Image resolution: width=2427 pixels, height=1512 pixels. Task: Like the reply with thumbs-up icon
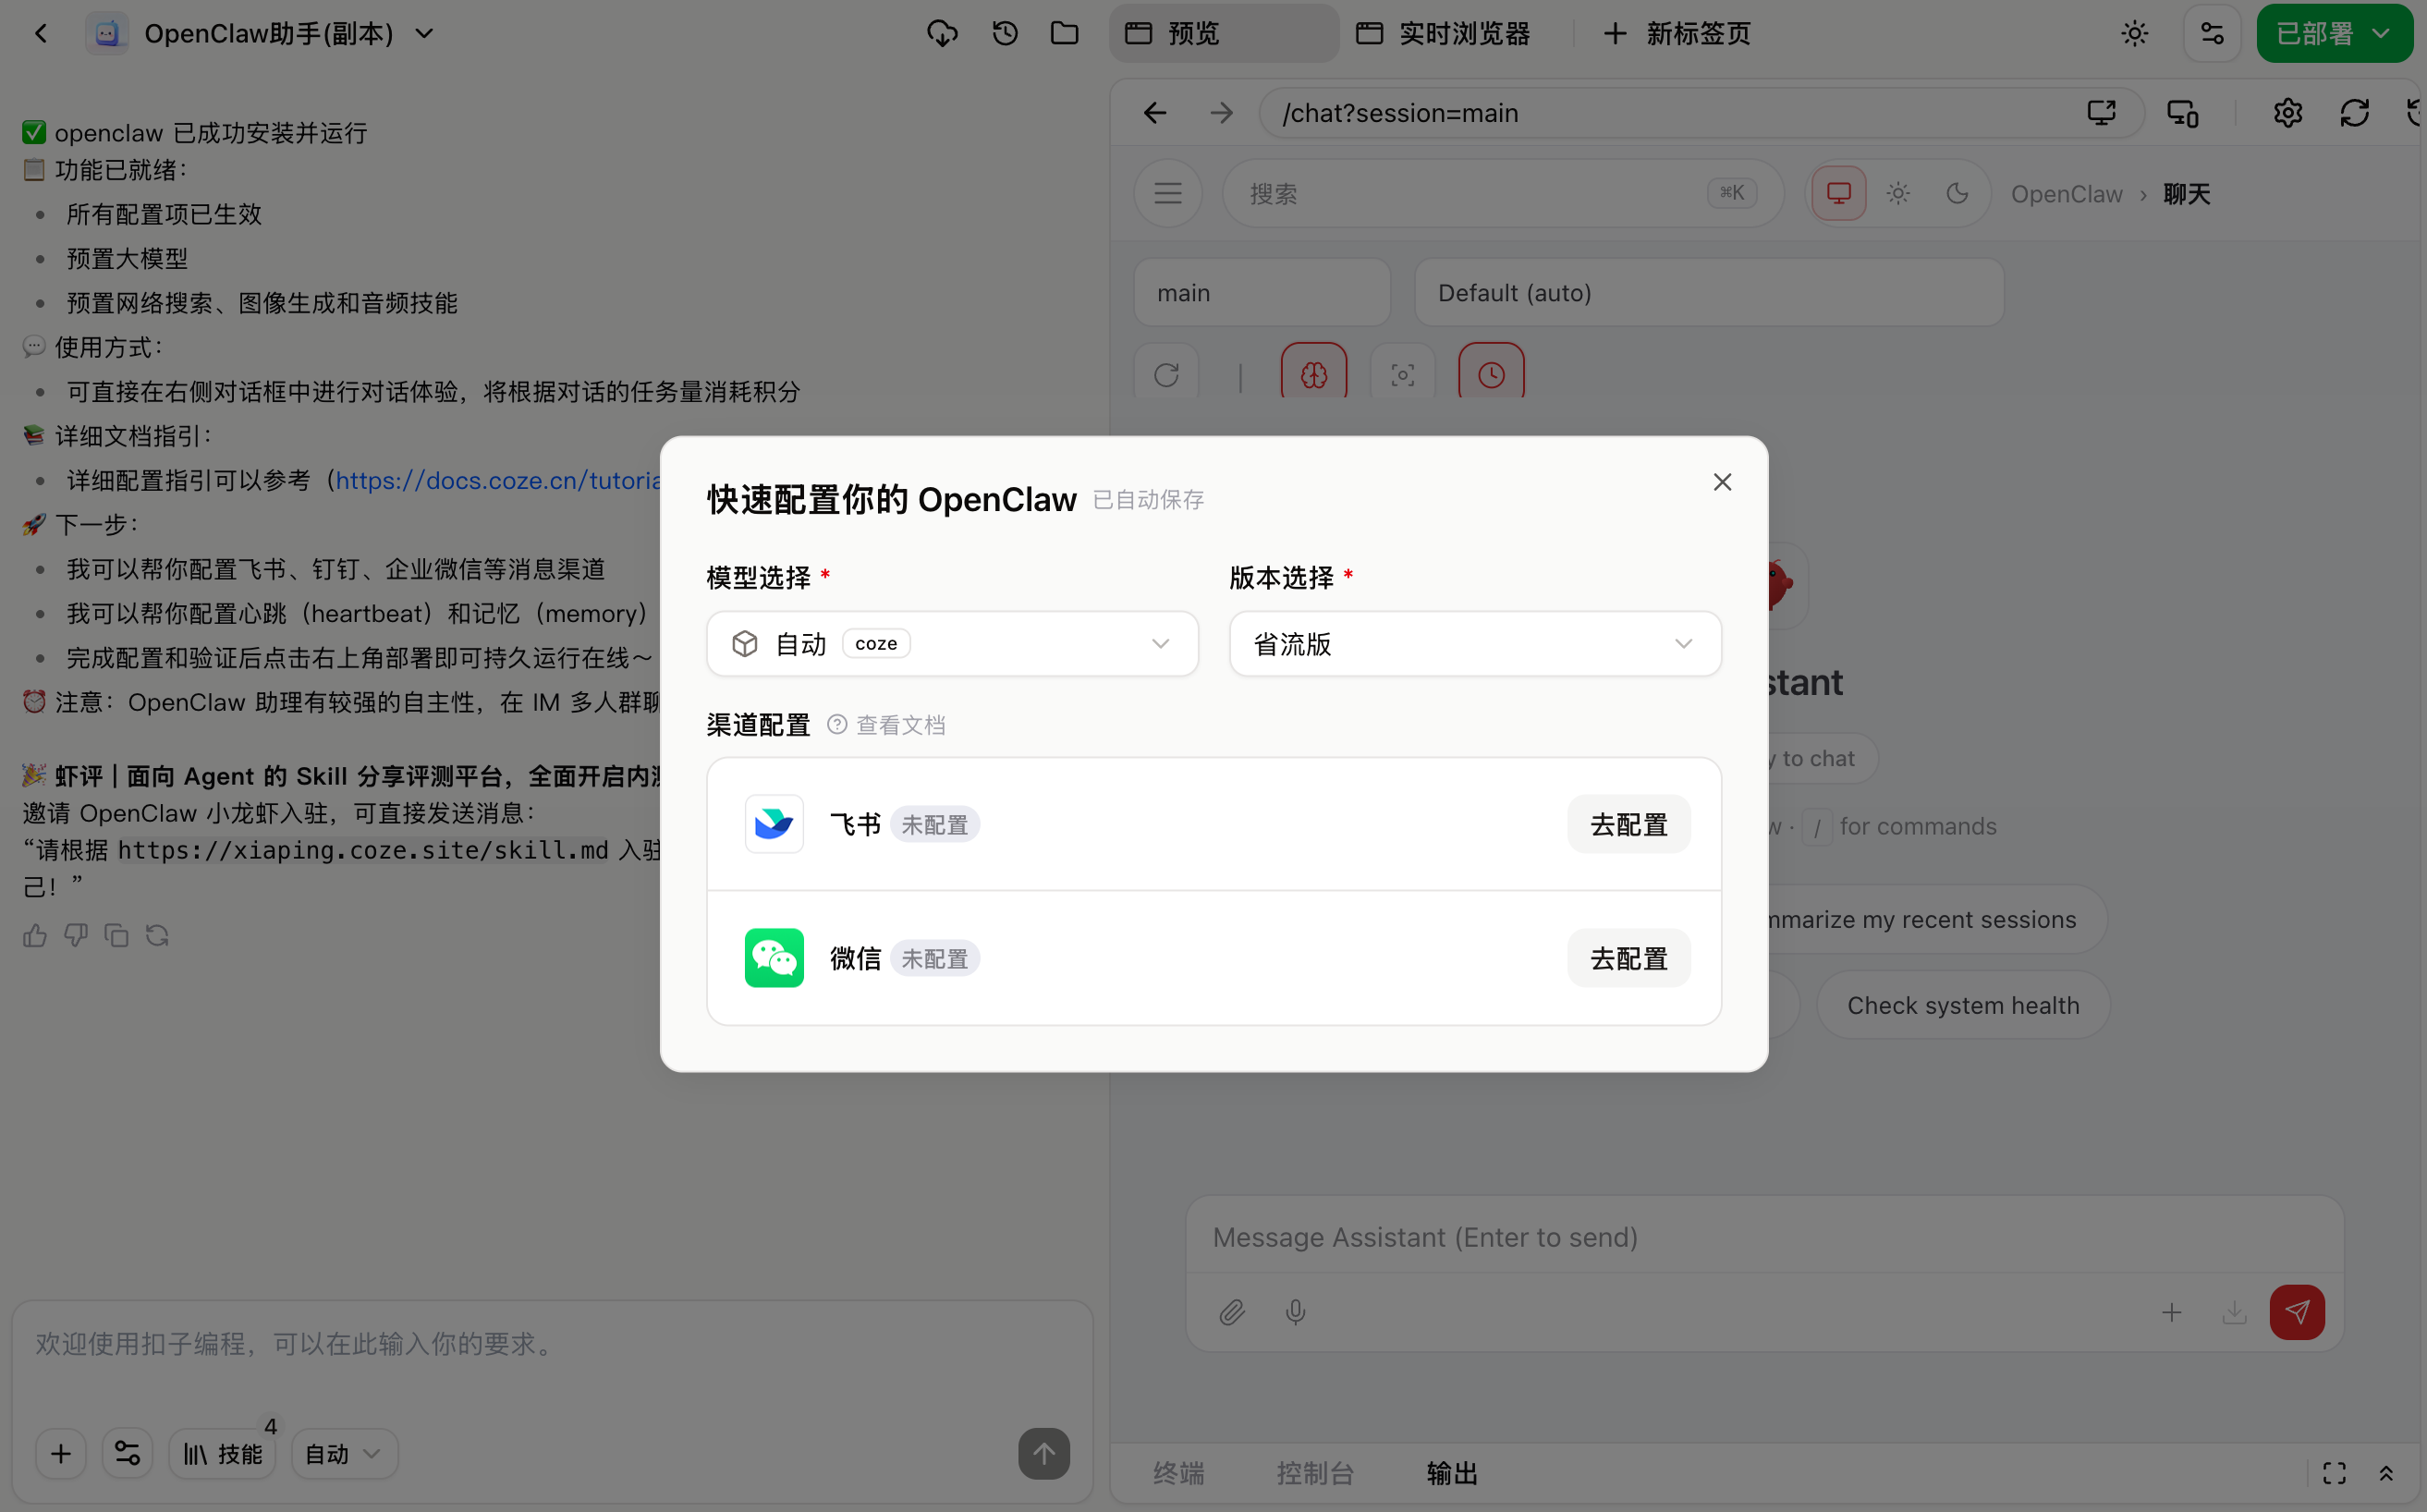[x=35, y=935]
